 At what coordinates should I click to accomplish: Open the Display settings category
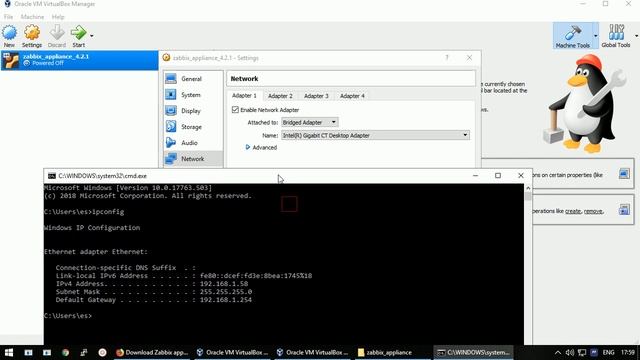tap(193, 111)
